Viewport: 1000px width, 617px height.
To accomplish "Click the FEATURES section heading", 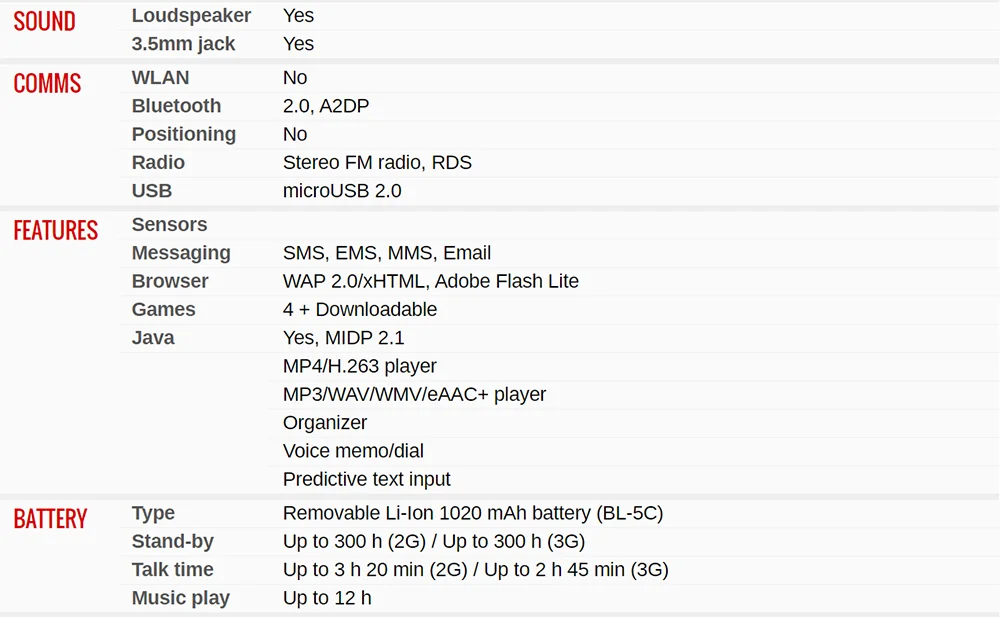I will point(55,230).
